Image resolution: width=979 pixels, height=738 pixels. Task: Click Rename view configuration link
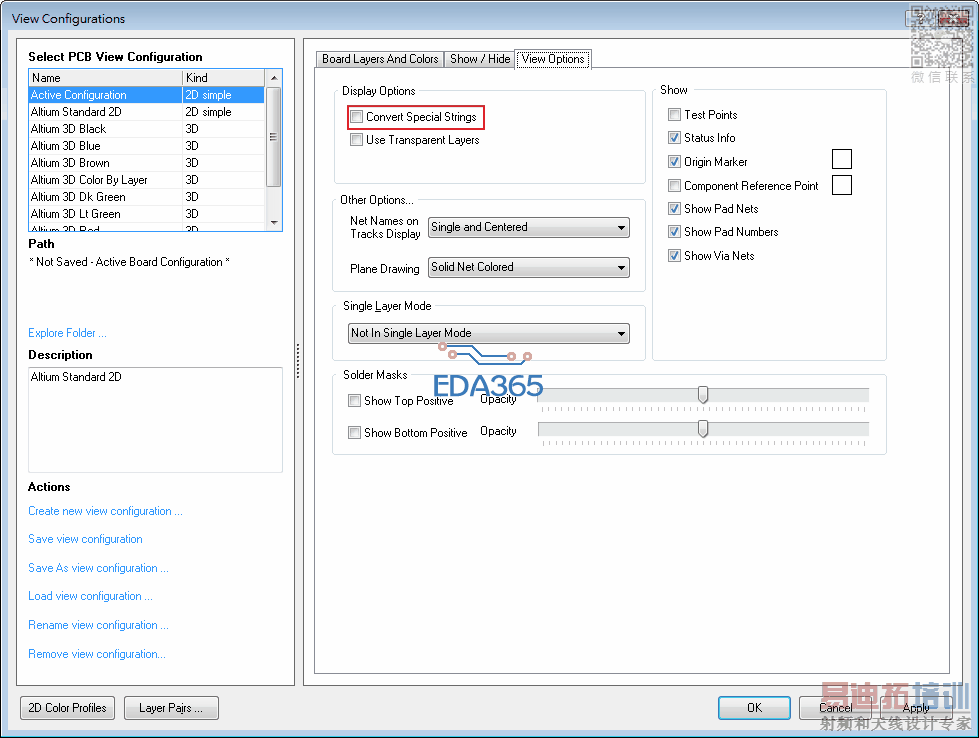[x=99, y=625]
